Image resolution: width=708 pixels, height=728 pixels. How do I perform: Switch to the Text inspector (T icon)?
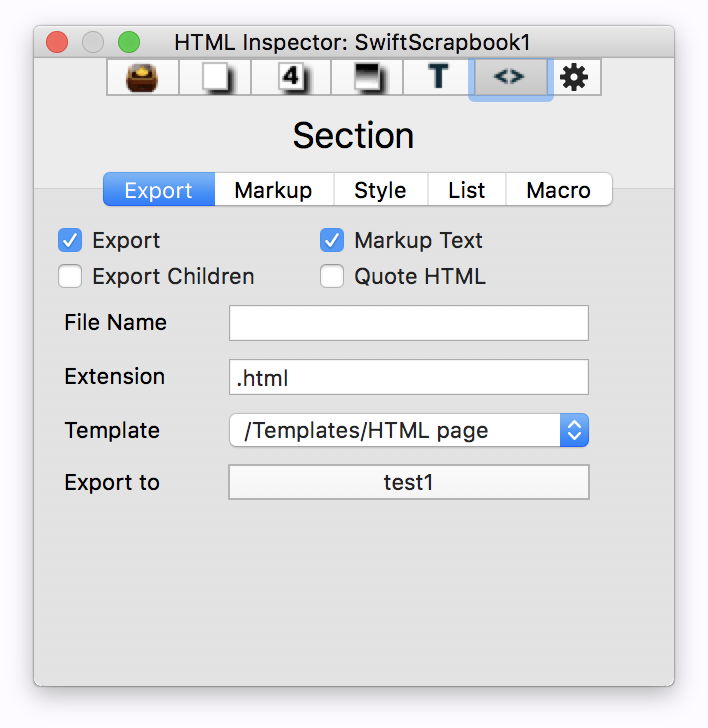pyautogui.click(x=437, y=77)
